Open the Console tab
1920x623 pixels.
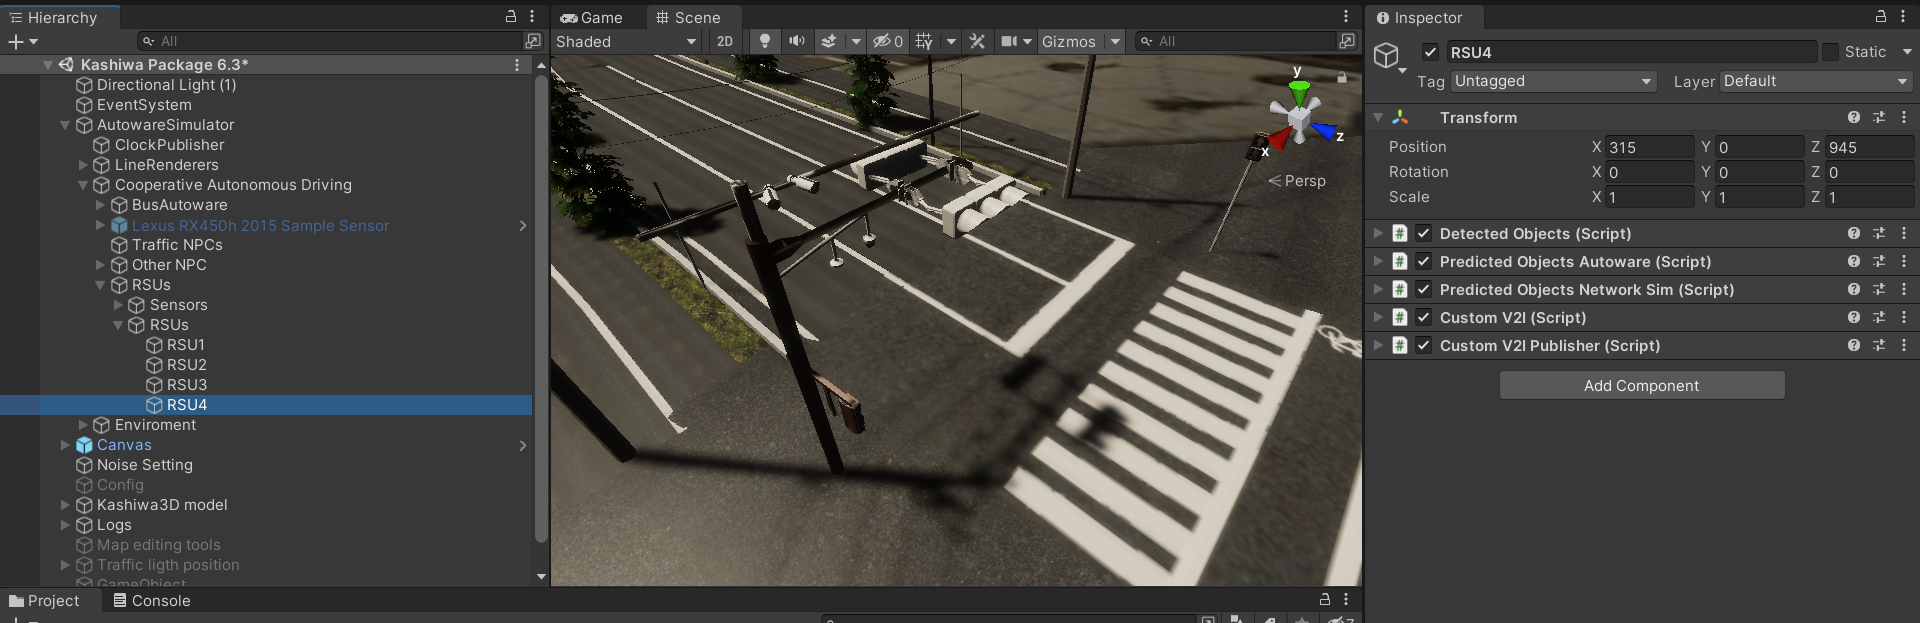pyautogui.click(x=151, y=600)
